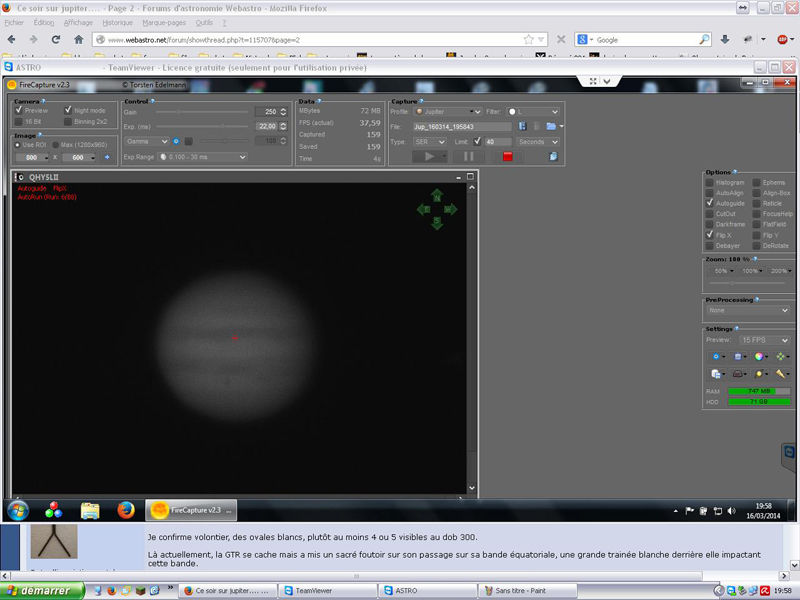Screen dimensions: 800x600
Task: Click the Firefox home button
Action: pyautogui.click(x=79, y=39)
